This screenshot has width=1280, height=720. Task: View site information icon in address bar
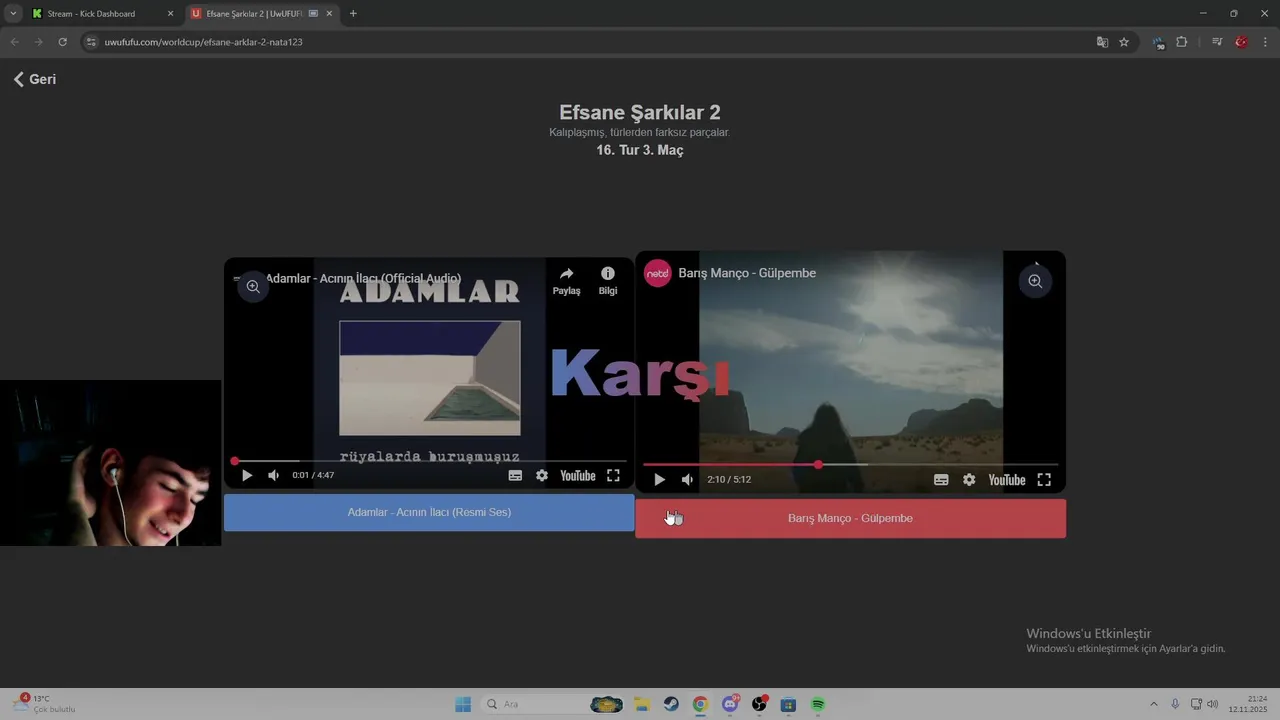tap(91, 42)
